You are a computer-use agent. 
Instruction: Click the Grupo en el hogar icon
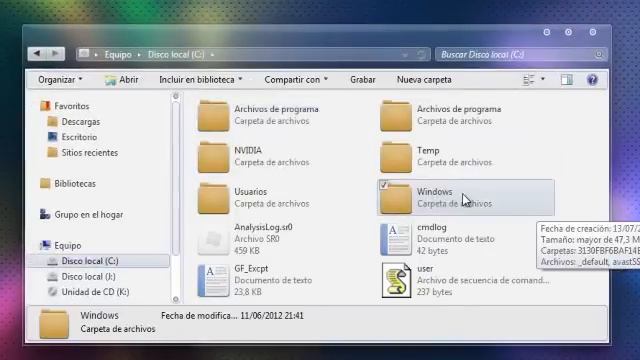45,214
